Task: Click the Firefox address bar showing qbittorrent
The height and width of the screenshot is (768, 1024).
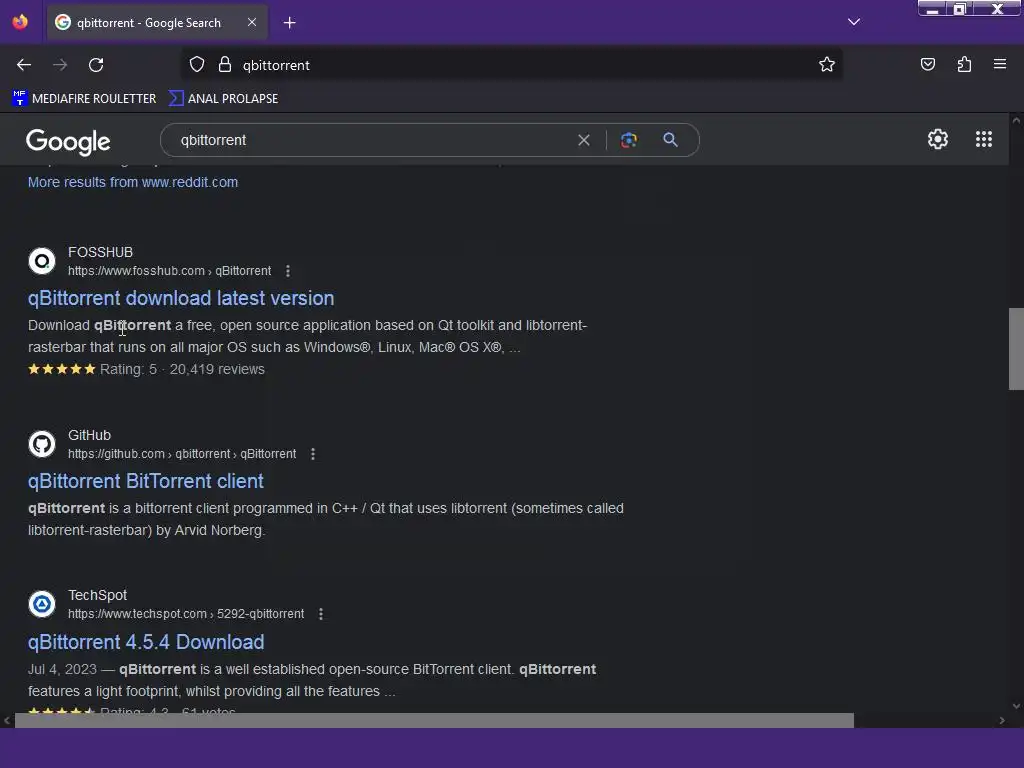Action: (x=511, y=65)
